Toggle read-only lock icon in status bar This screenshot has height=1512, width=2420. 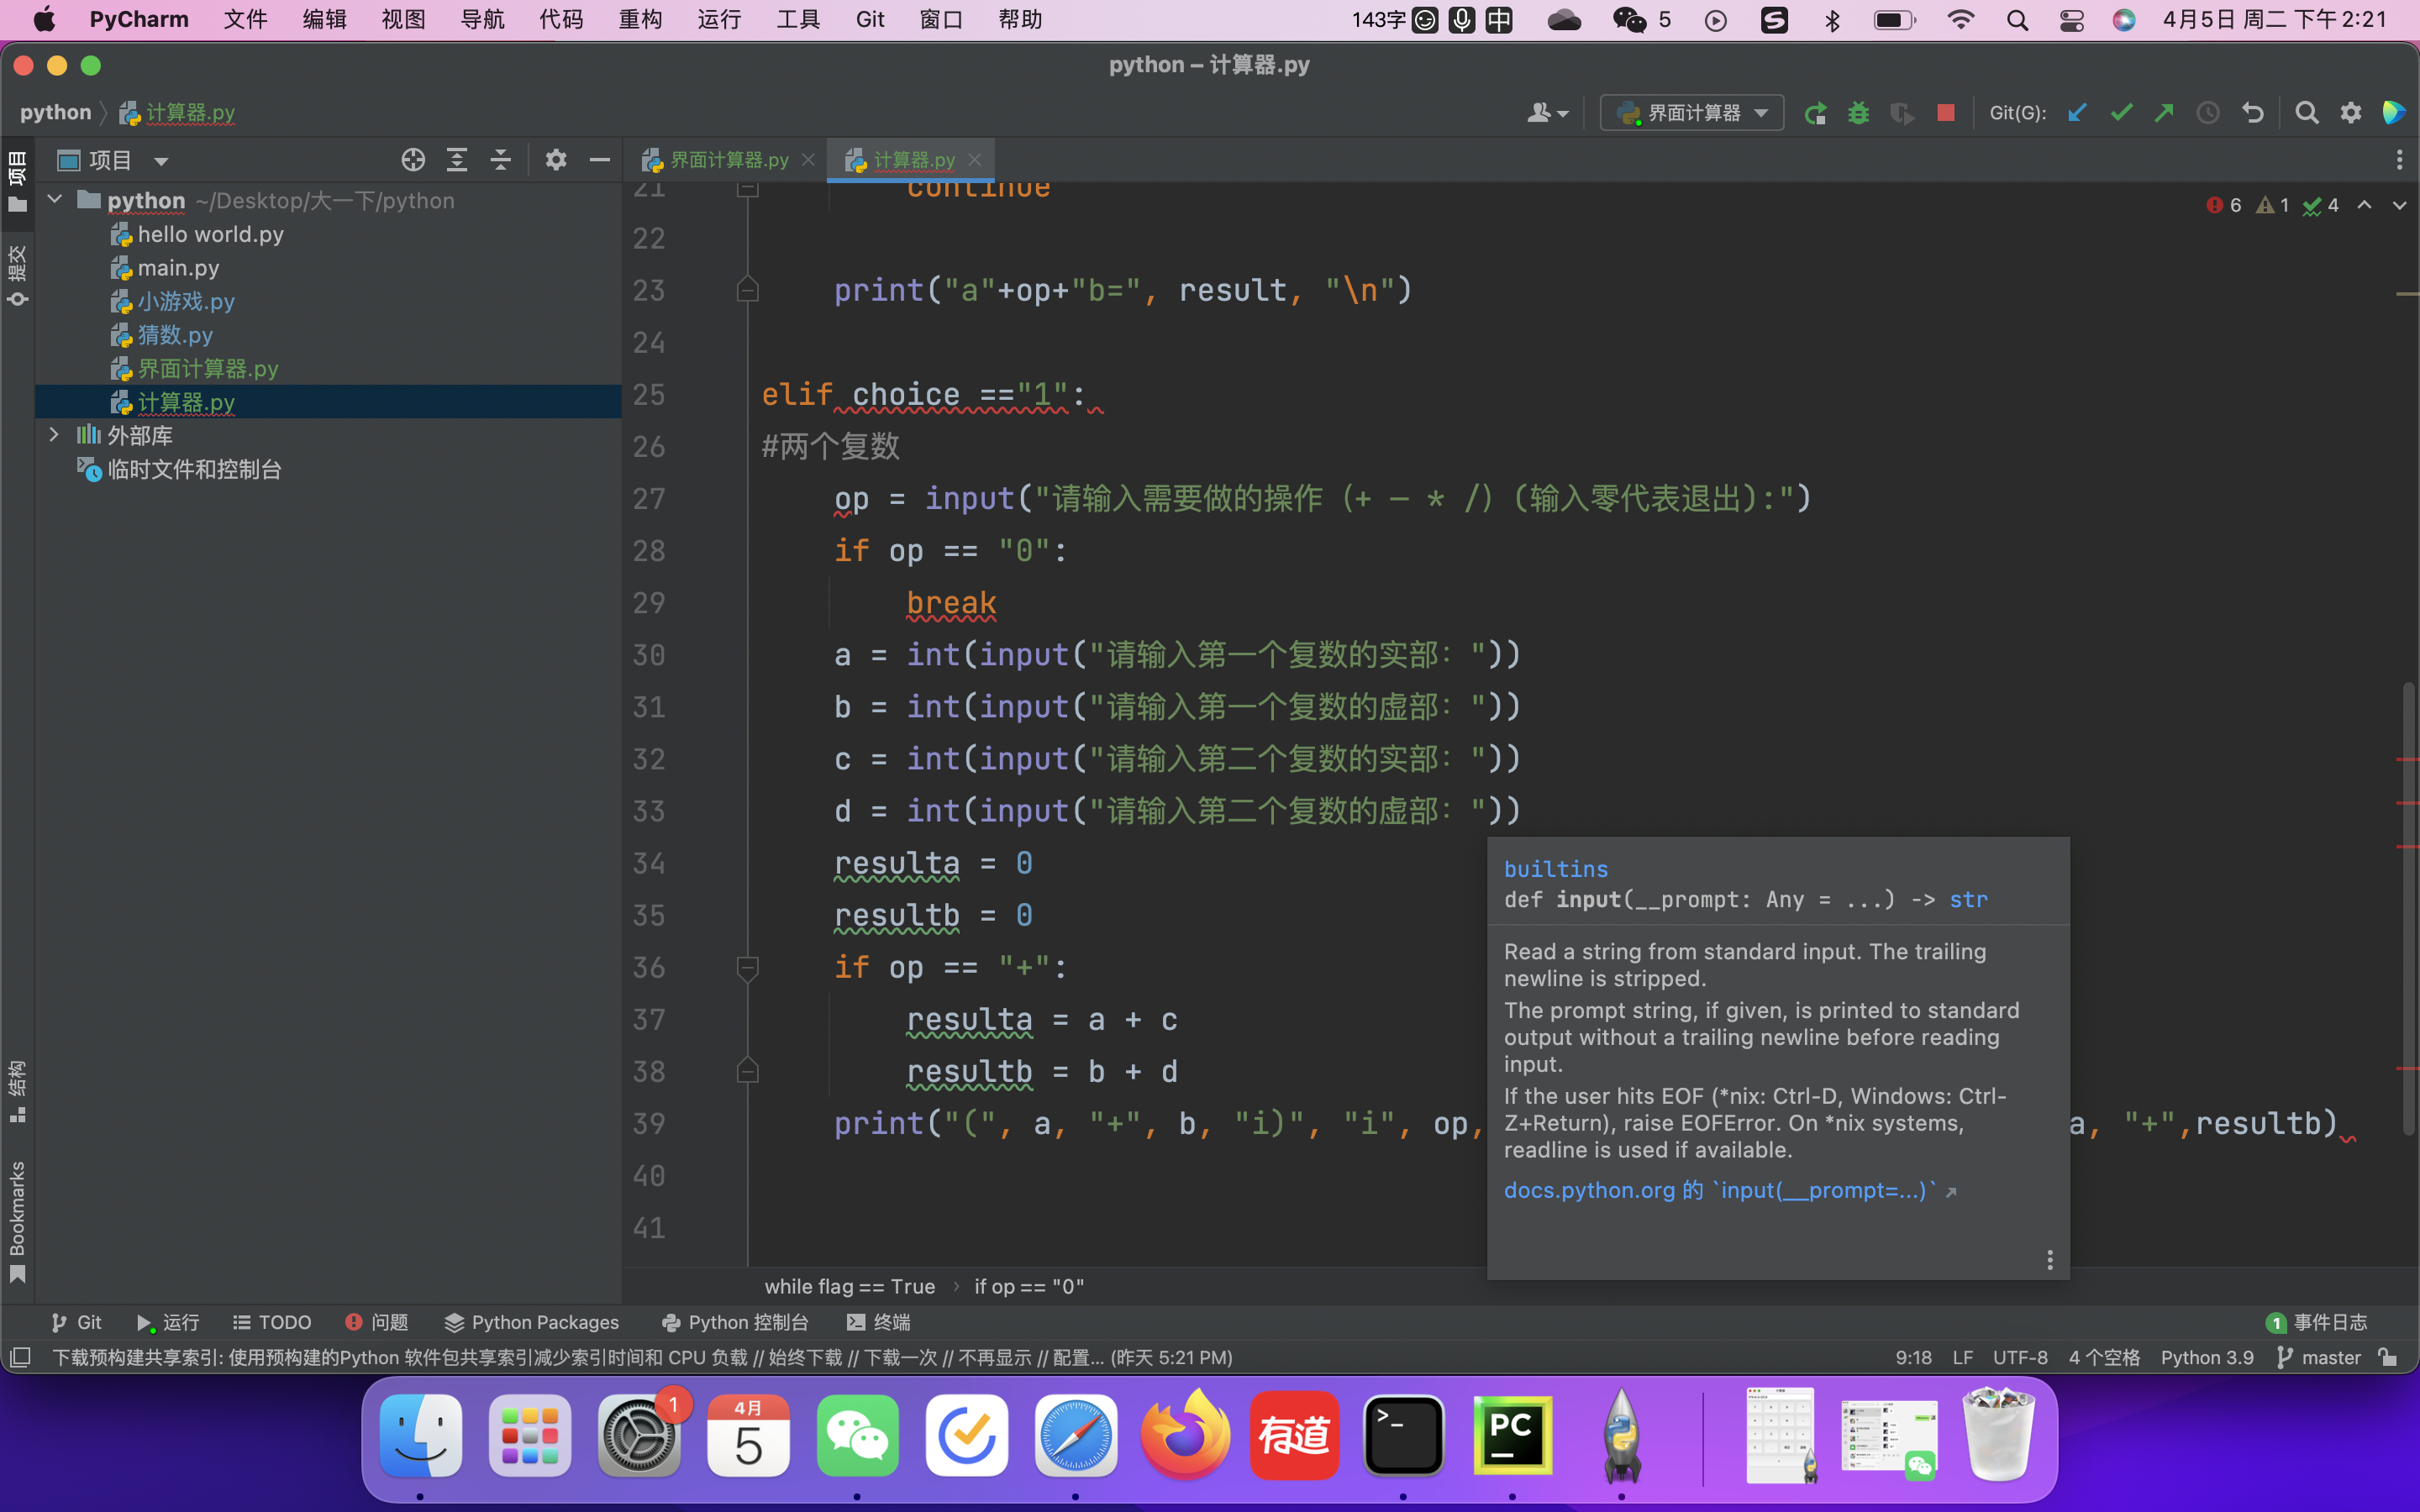2388,1357
